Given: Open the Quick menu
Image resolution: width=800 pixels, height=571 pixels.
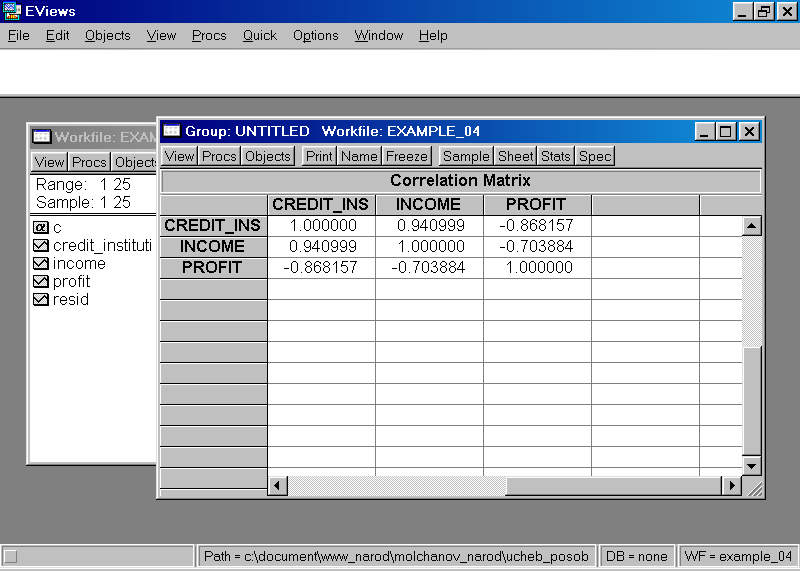Looking at the screenshot, I should point(260,35).
